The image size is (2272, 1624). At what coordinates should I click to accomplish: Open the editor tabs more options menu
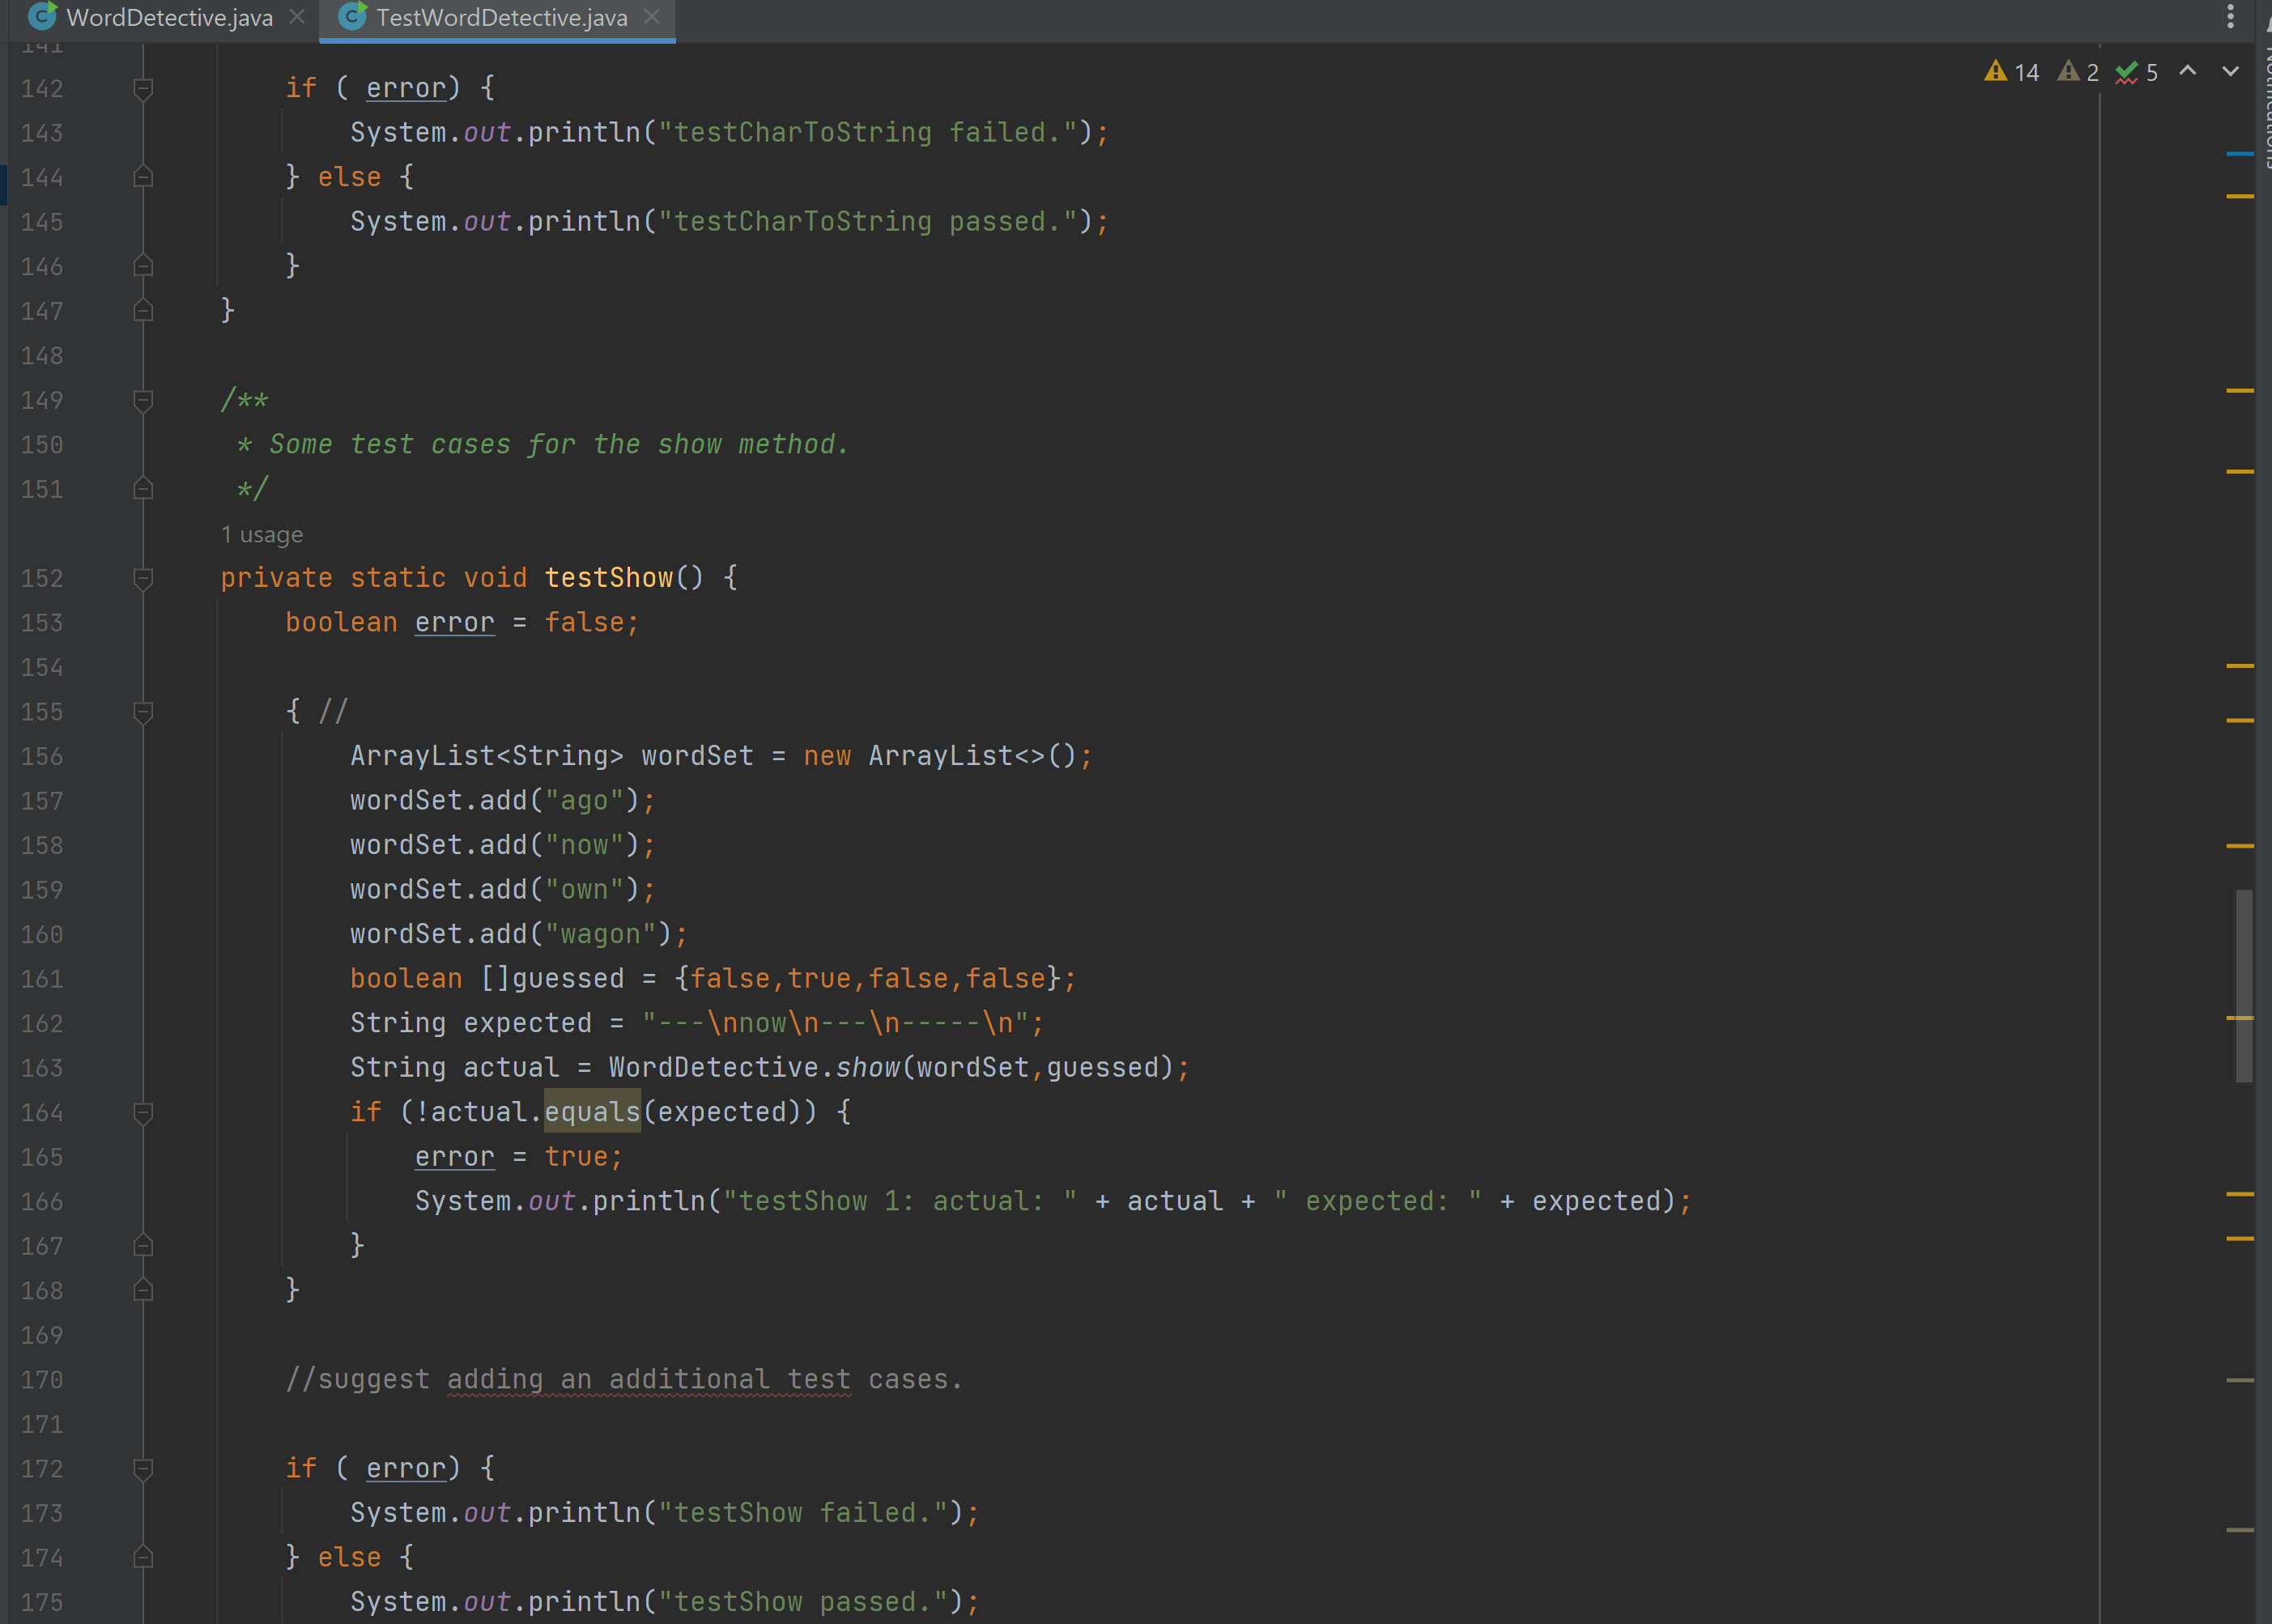(2230, 16)
